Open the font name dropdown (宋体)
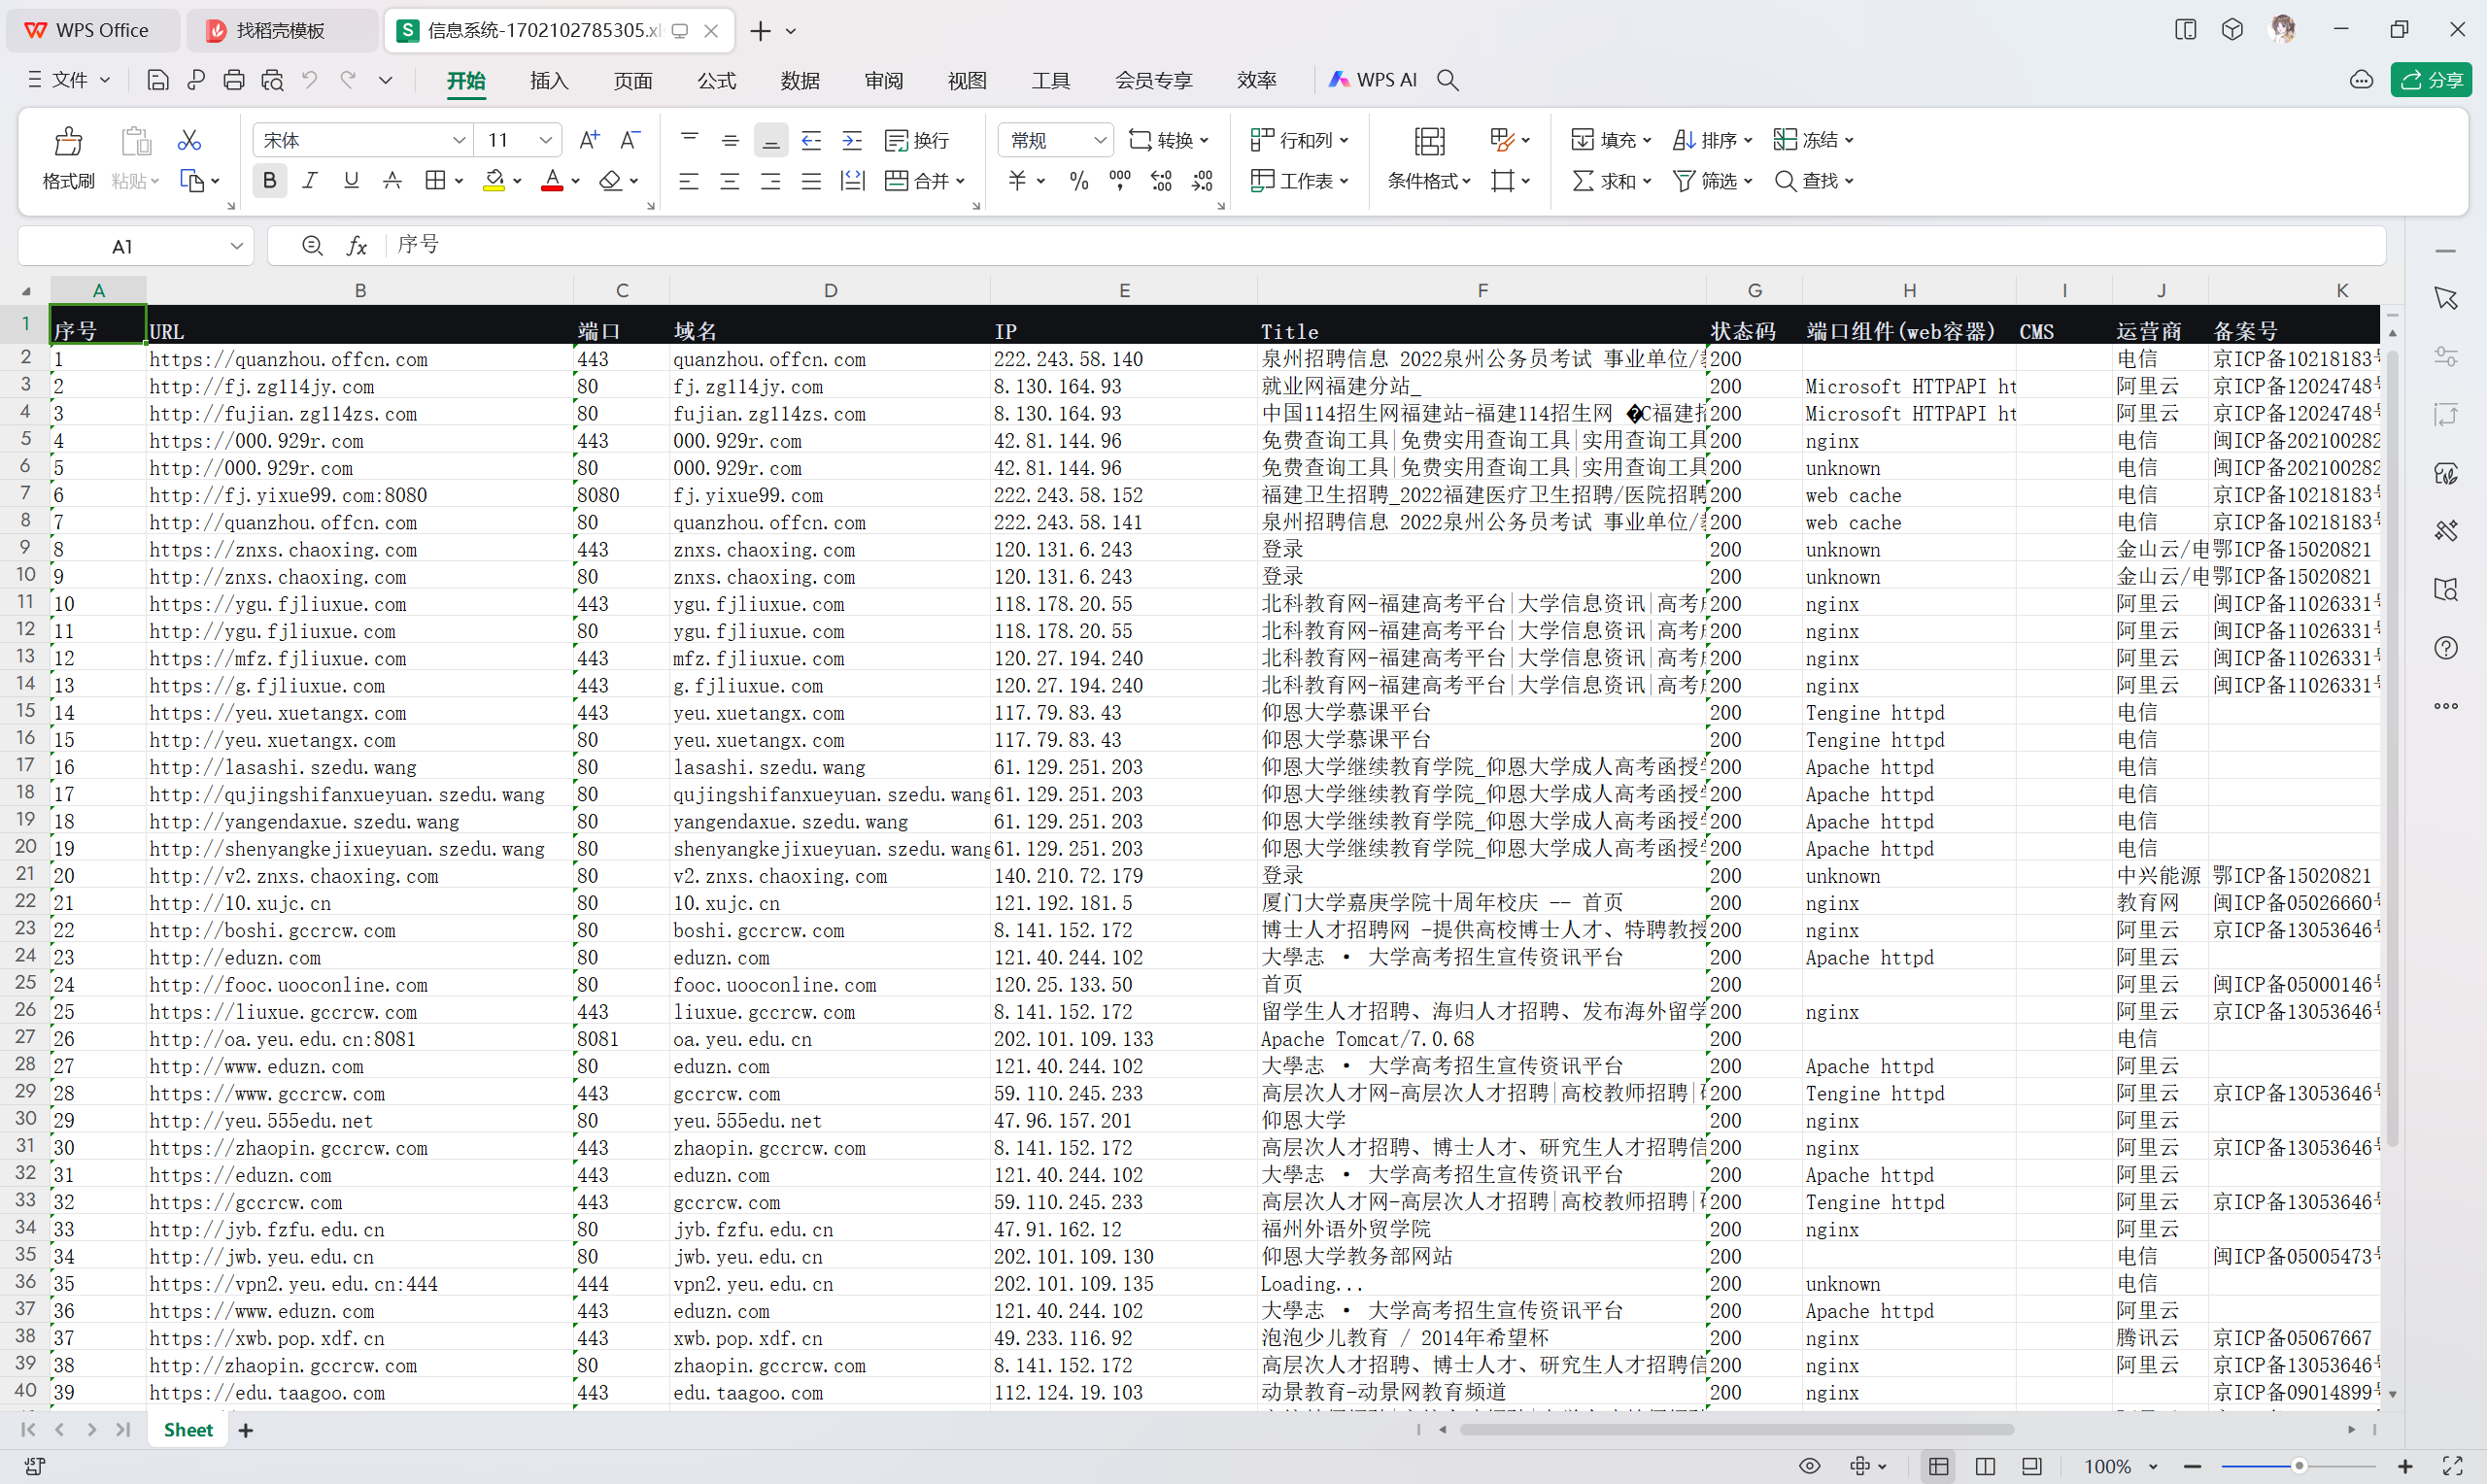Image resolution: width=2487 pixels, height=1484 pixels. (x=459, y=140)
